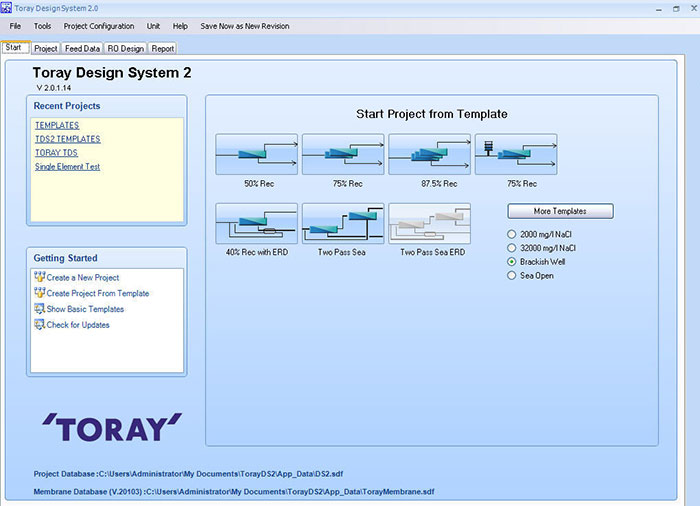700x506 pixels.
Task: Click the Membrane Database path text
Action: [x=234, y=492]
